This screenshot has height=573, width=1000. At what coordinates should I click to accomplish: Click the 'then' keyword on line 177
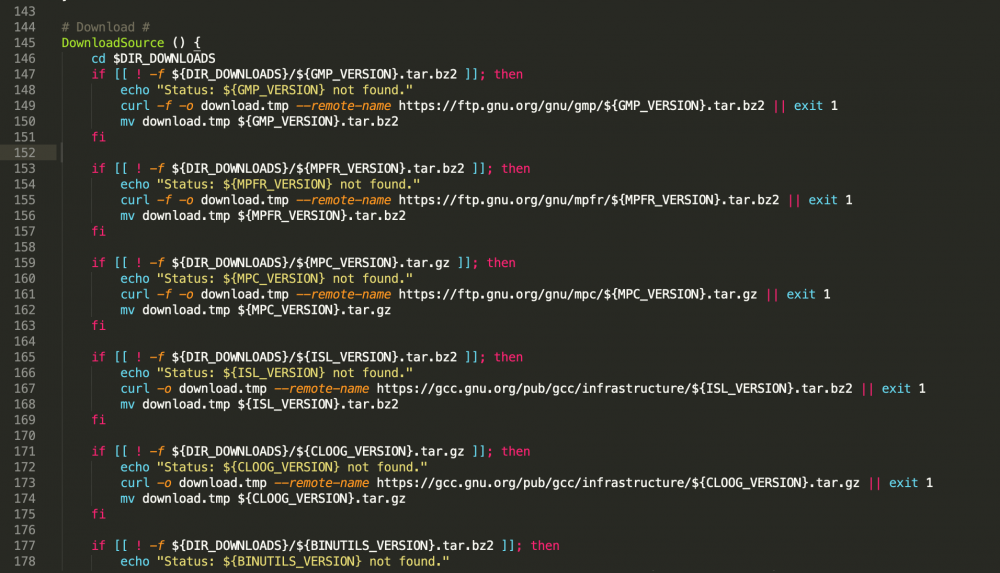[x=545, y=546]
